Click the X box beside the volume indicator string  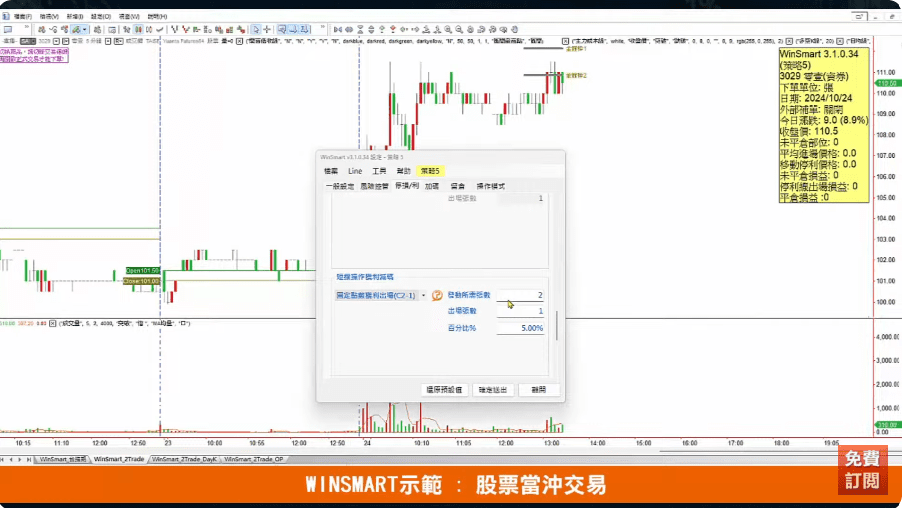click(52, 323)
